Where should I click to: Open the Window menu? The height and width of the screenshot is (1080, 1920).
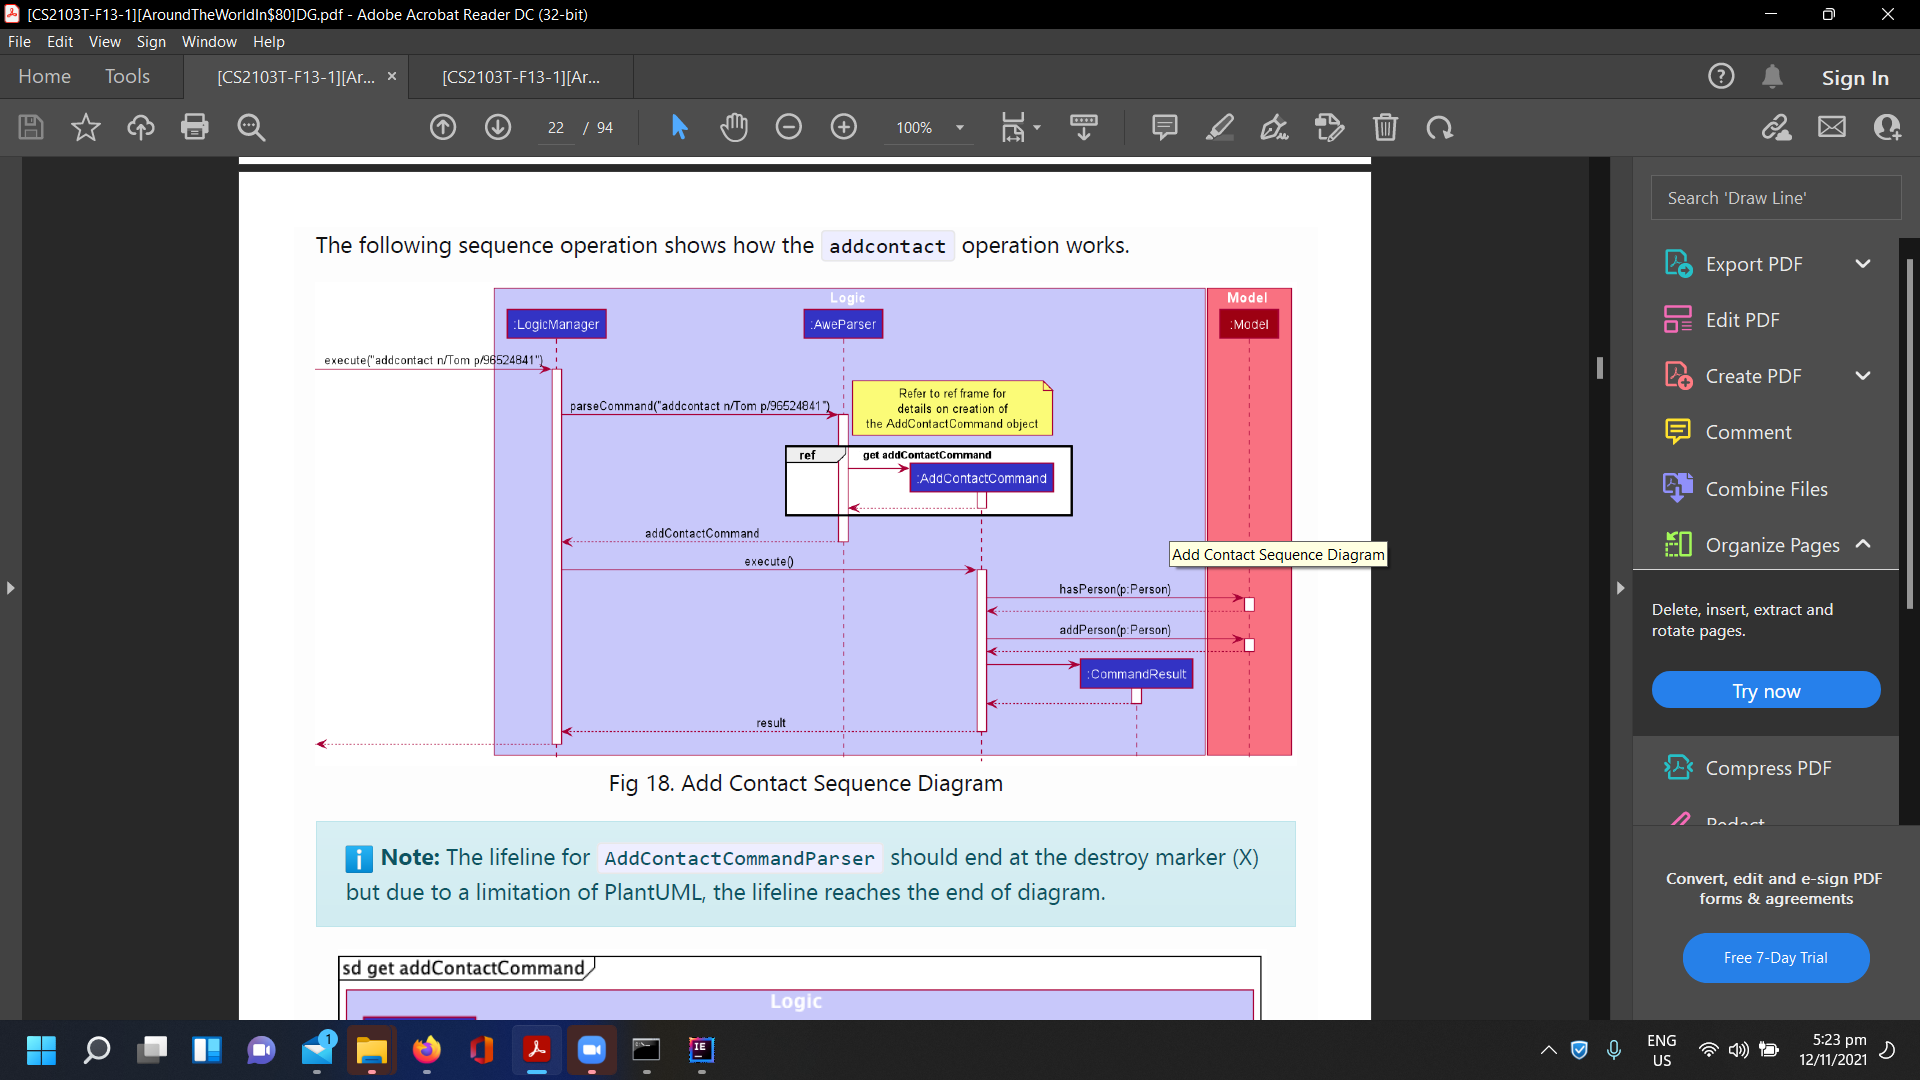point(209,42)
